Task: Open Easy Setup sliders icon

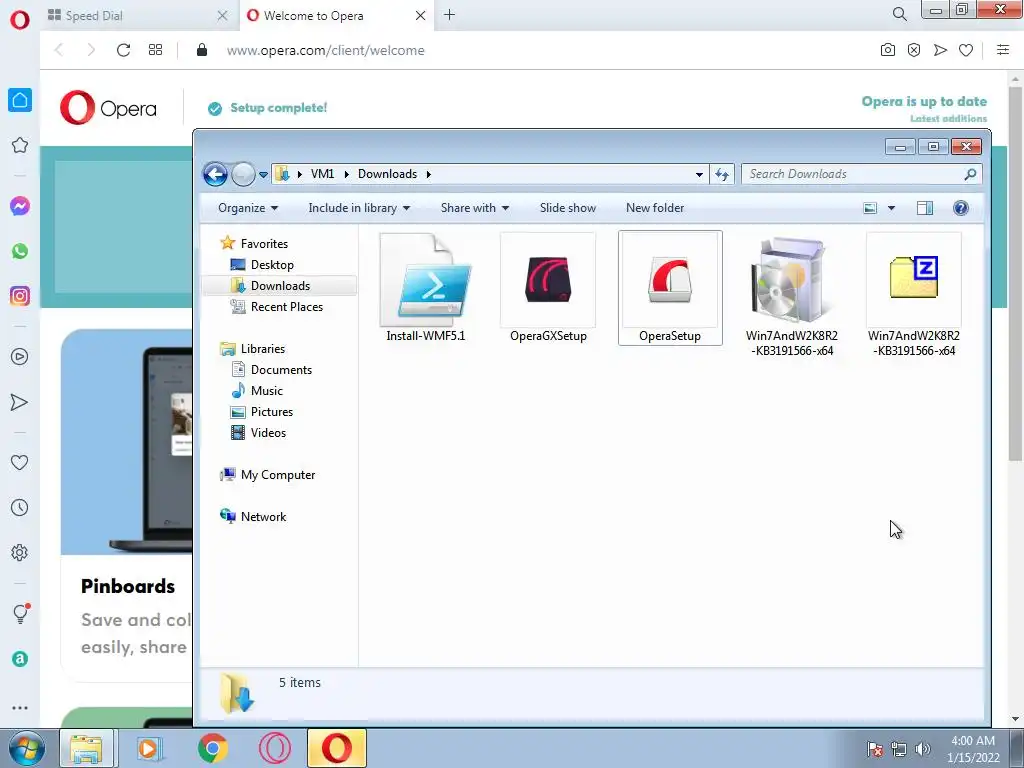Action: [x=1003, y=50]
